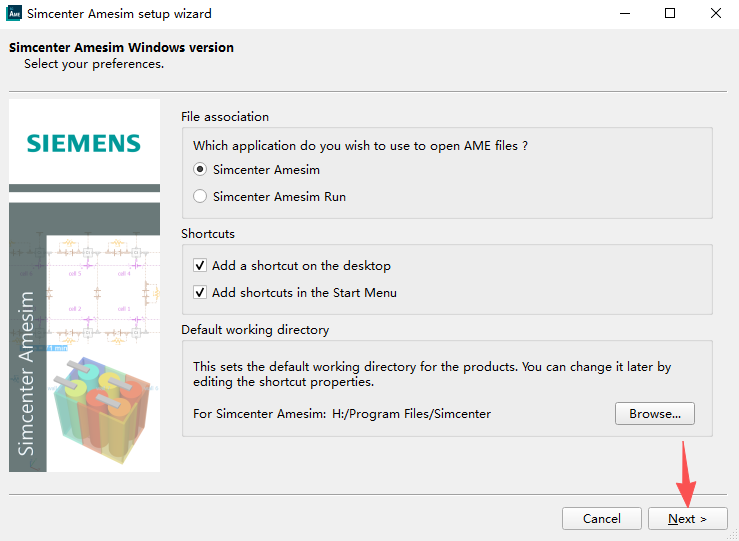Click the File association group label

pyautogui.click(x=225, y=117)
